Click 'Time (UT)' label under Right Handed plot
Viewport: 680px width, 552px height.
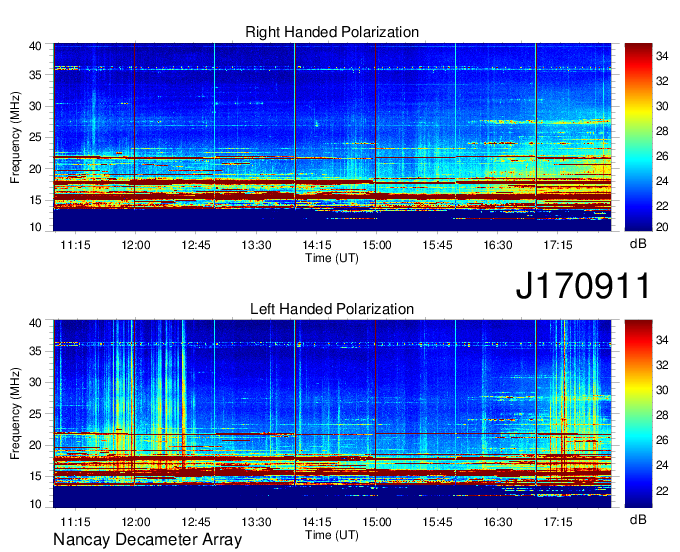click(332, 258)
